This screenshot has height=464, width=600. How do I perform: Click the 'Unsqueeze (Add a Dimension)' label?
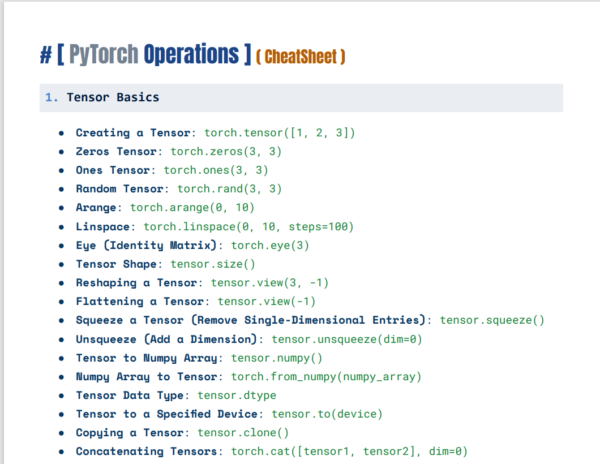tap(166, 339)
